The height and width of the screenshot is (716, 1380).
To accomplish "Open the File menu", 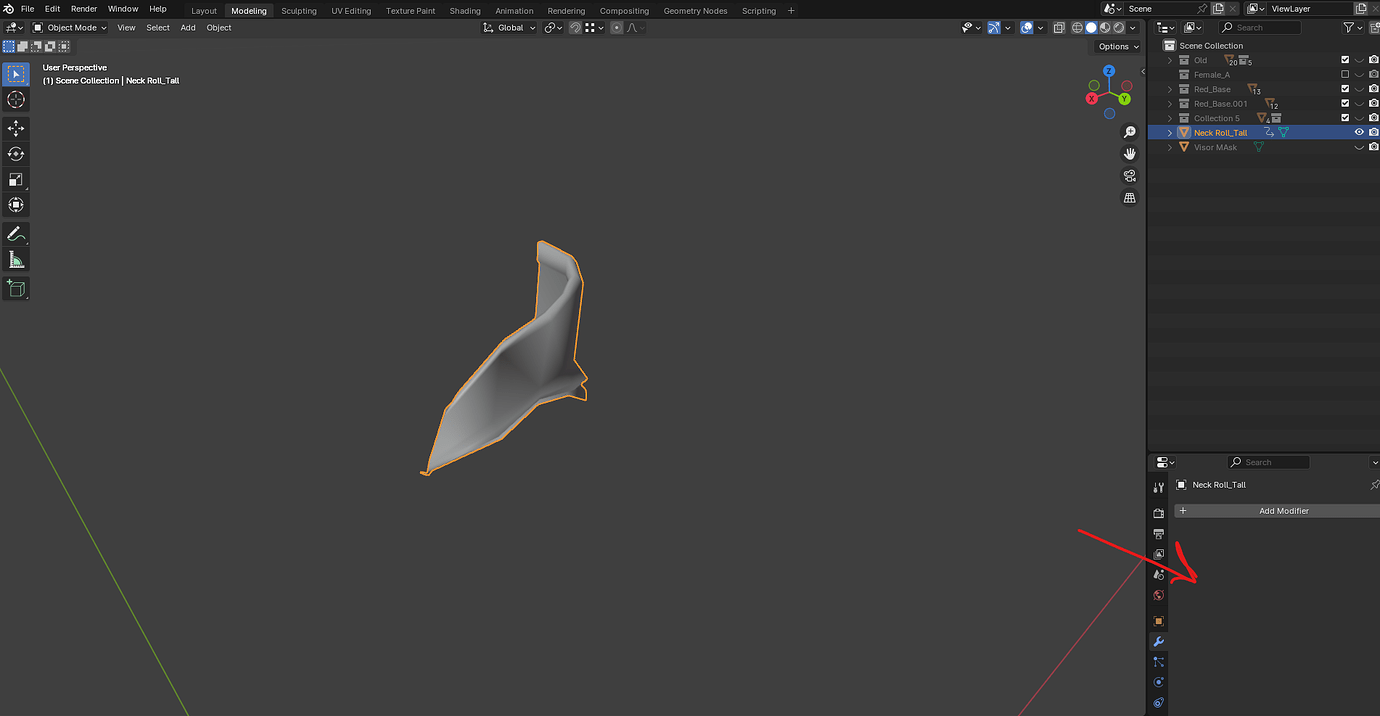I will coord(27,9).
